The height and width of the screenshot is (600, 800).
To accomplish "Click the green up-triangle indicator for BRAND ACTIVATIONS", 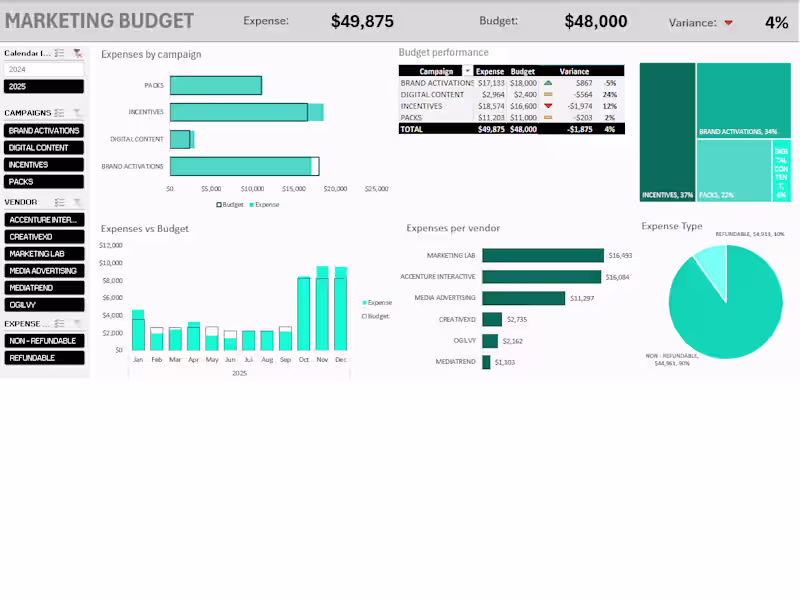I will tap(548, 83).
